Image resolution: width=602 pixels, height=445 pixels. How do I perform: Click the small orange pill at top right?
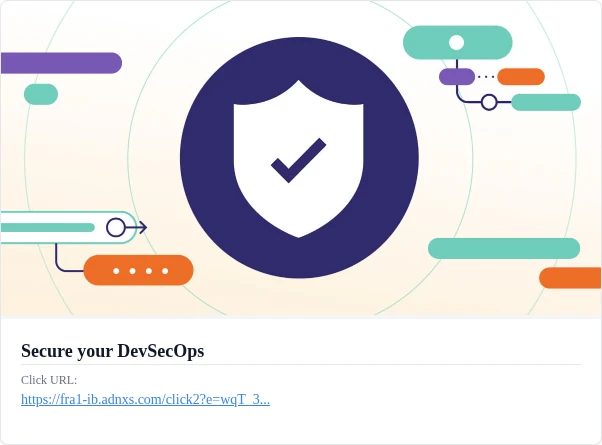point(521,77)
